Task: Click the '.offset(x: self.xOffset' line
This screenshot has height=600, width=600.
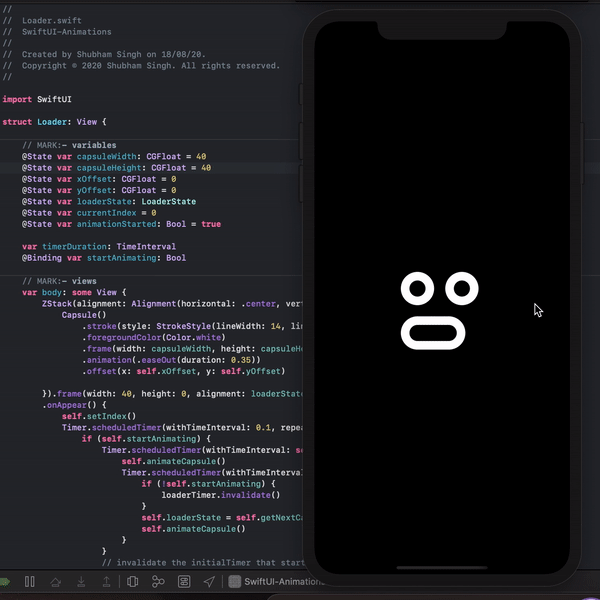Action: coord(184,371)
